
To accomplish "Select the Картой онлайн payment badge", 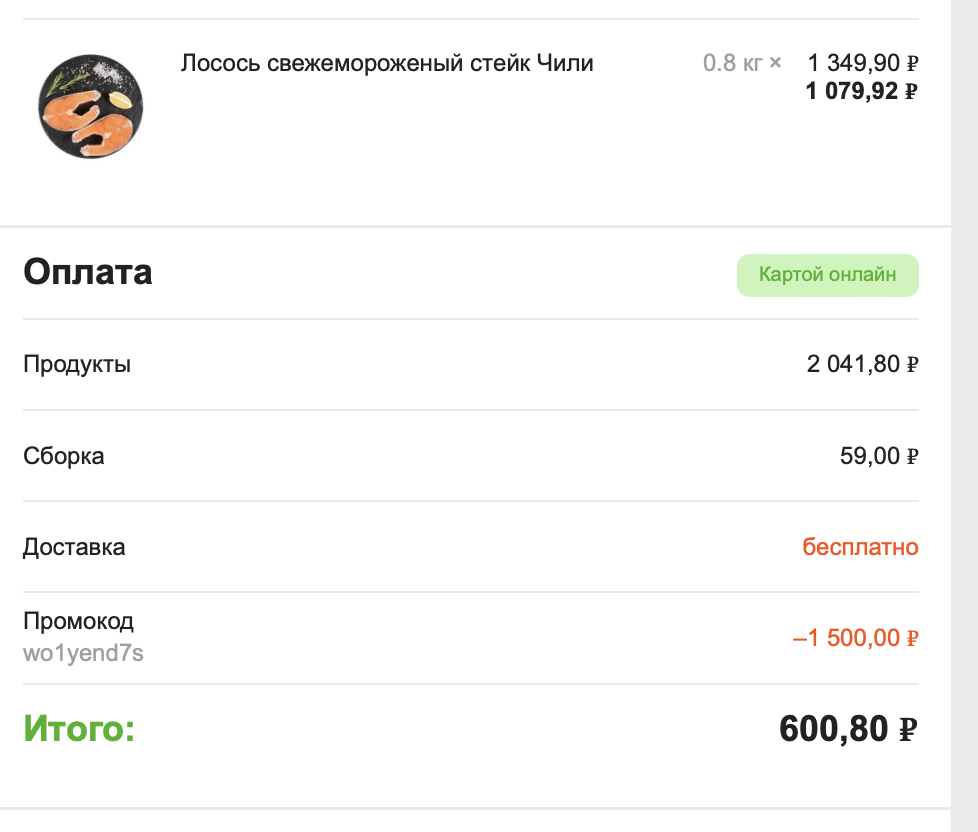I will click(x=828, y=275).
